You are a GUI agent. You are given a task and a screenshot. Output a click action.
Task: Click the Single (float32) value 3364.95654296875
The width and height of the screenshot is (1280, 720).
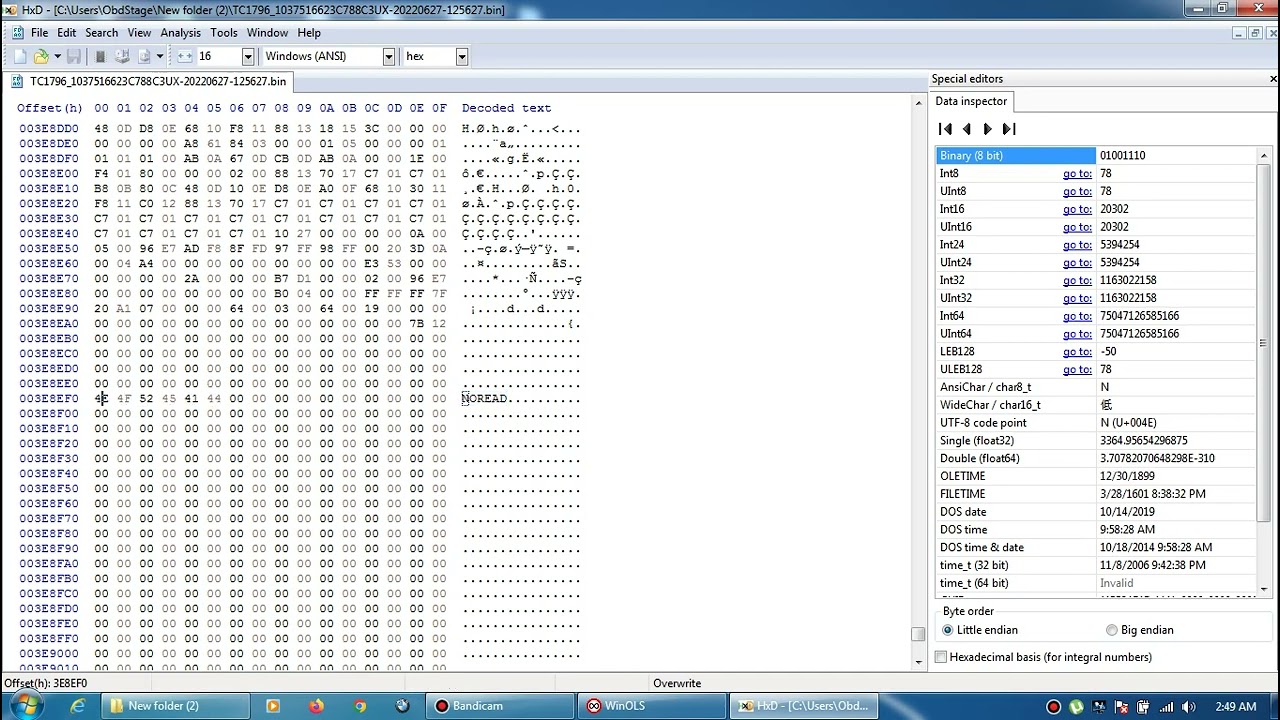click(x=1144, y=441)
